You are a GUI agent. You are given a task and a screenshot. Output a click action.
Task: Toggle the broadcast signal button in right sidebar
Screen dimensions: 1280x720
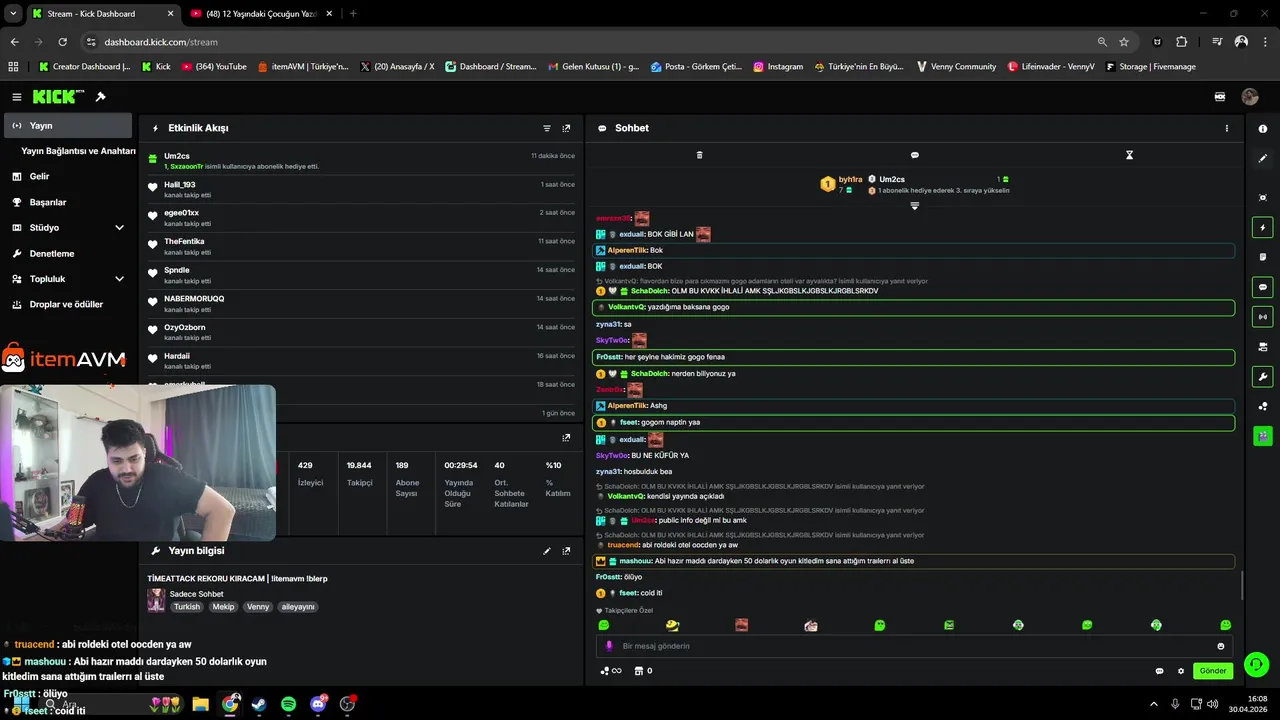point(1263,317)
